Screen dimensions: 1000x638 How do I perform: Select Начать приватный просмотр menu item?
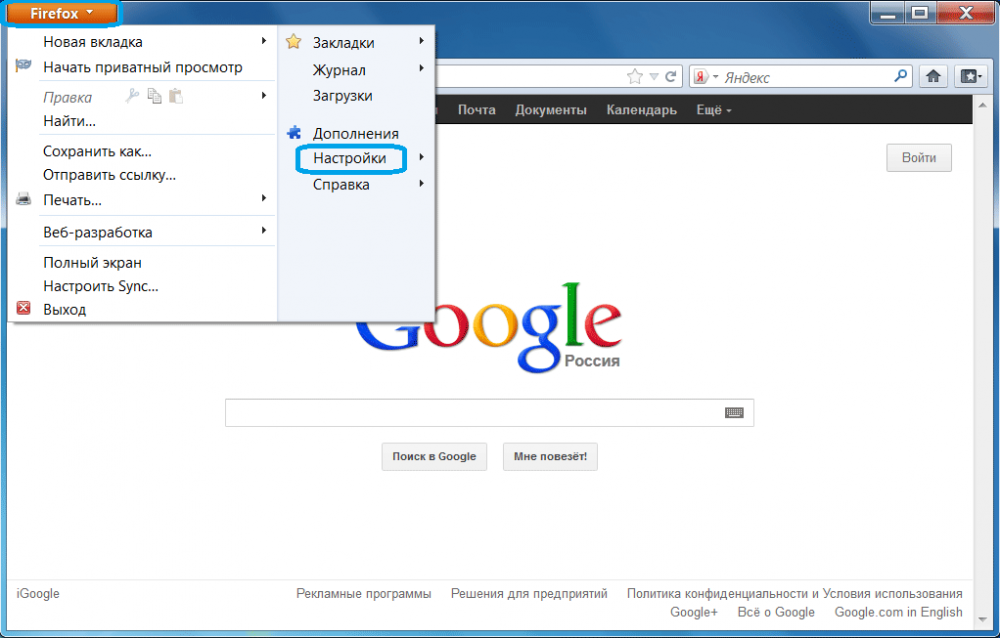pyautogui.click(x=142, y=67)
